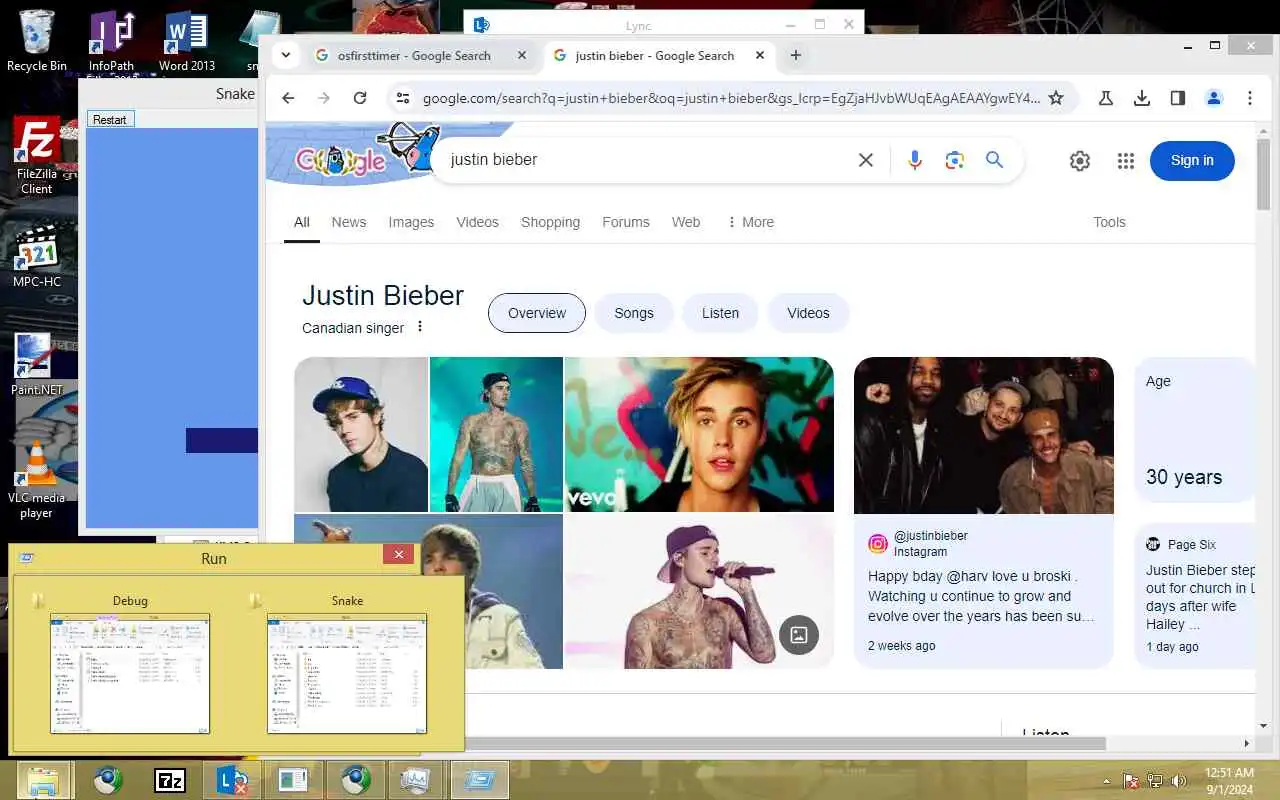Open the InfoPath desktop shortcut
1280x800 pixels.
[111, 40]
